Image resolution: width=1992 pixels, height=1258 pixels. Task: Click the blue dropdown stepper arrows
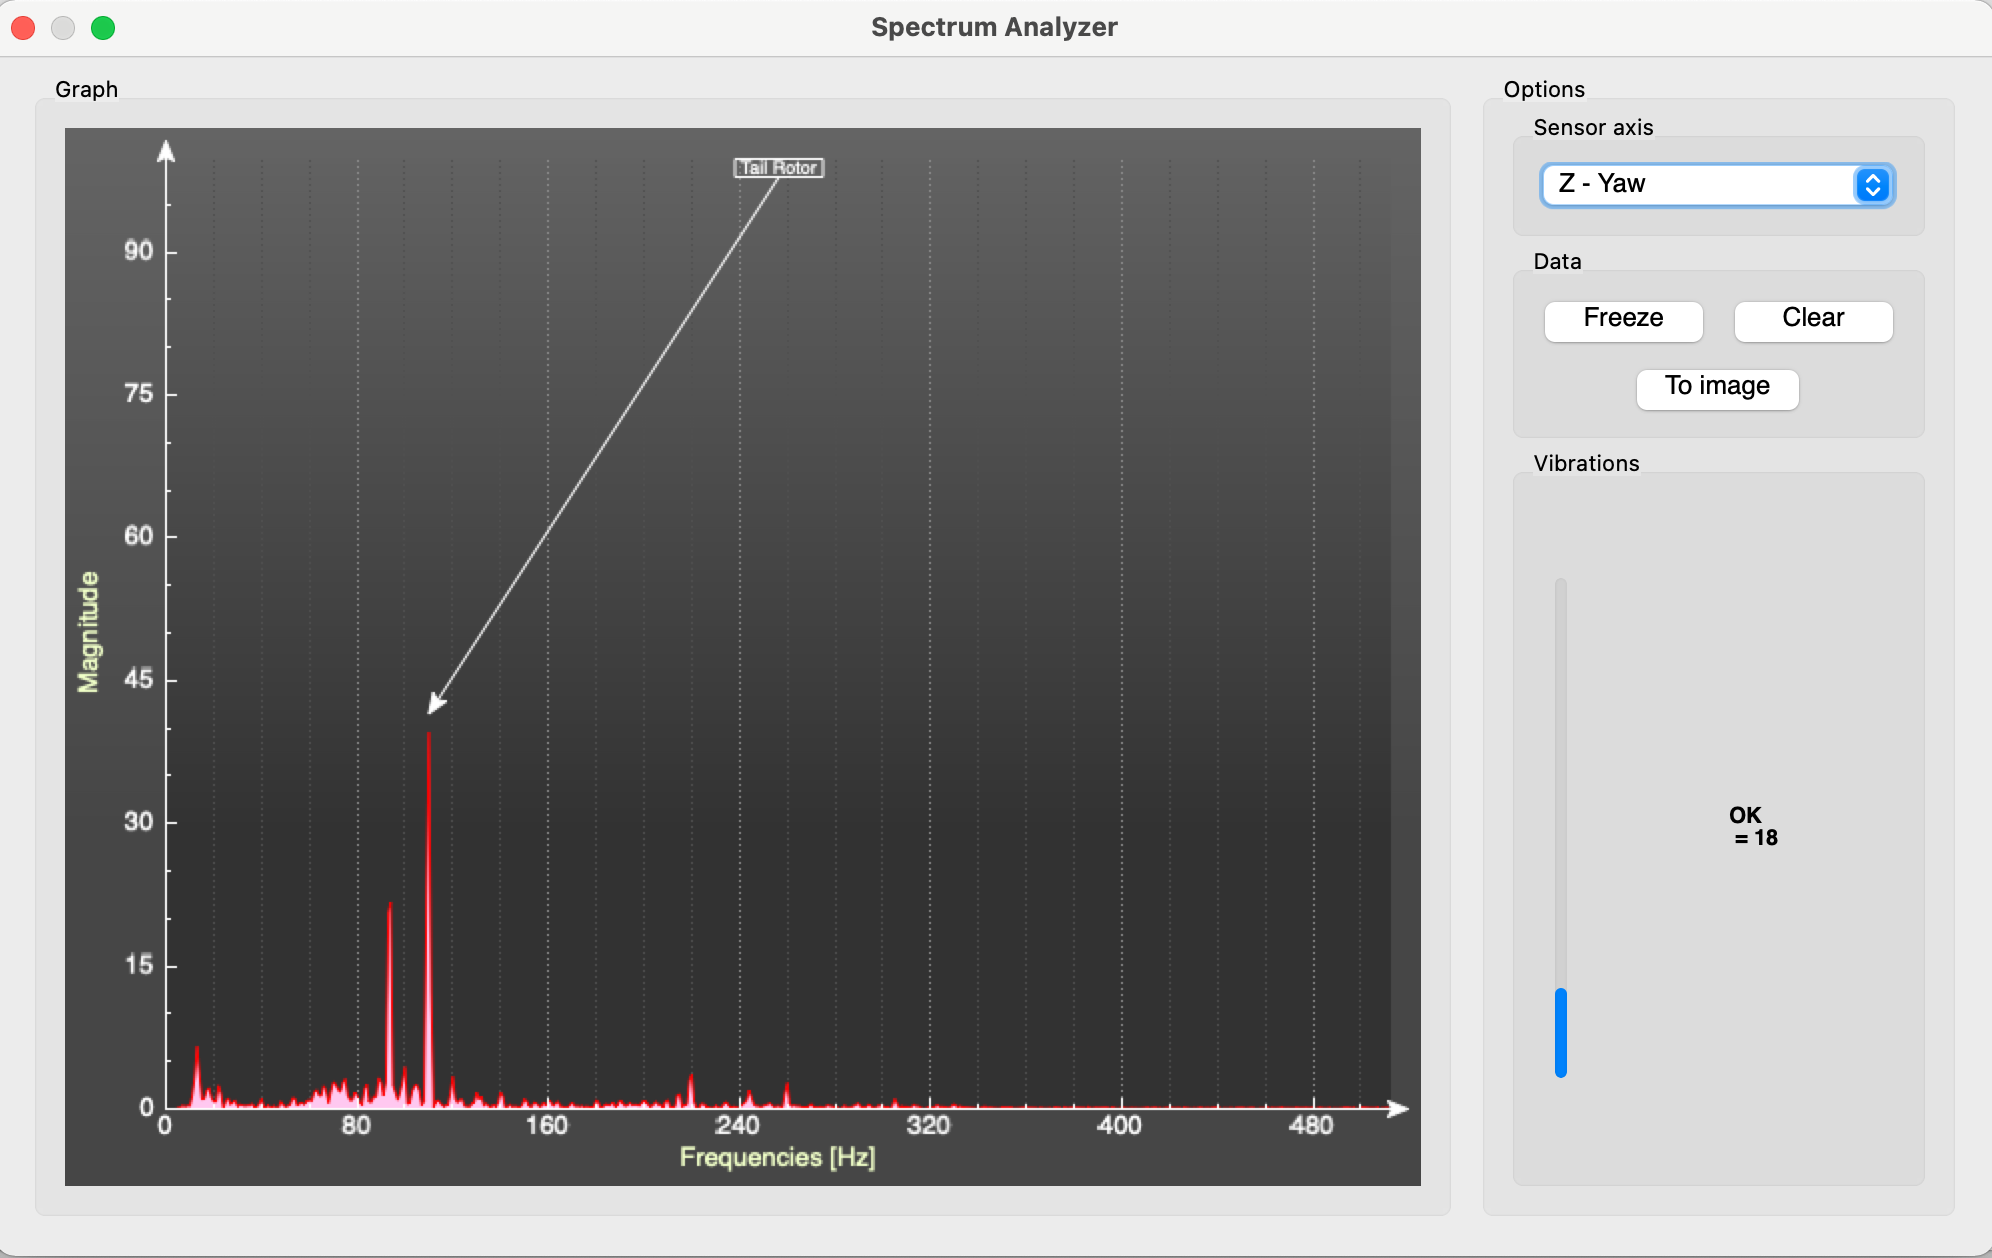point(1872,184)
